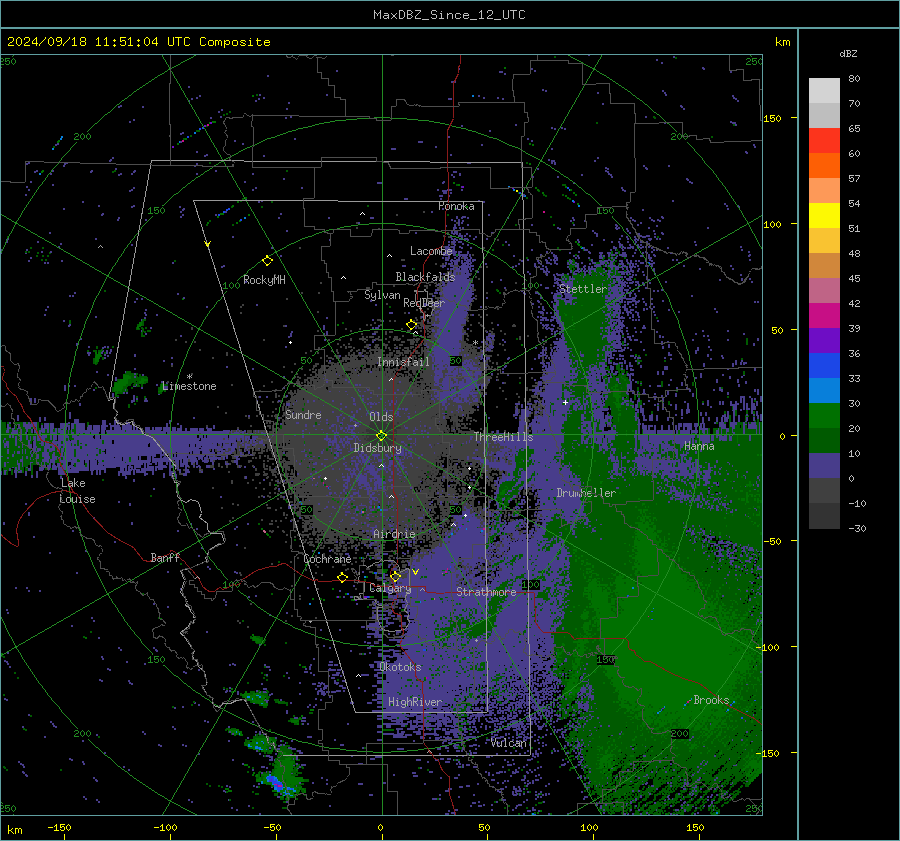Image resolution: width=900 pixels, height=841 pixels.
Task: Click the Okotoks town label
Action: point(400,667)
